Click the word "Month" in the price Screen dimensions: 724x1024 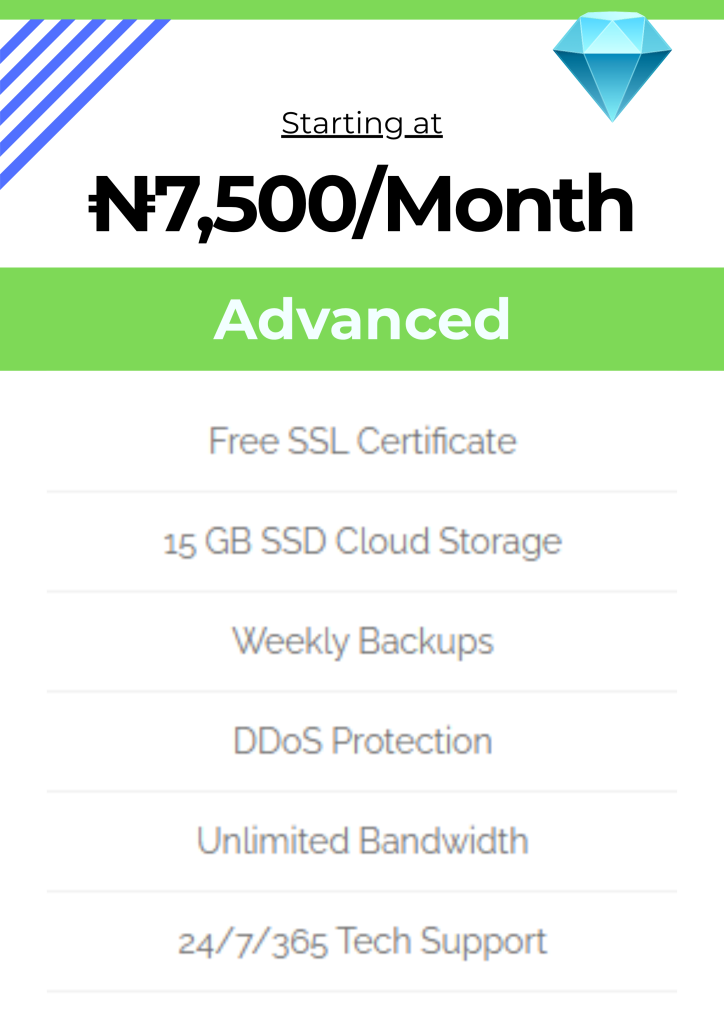click(508, 206)
